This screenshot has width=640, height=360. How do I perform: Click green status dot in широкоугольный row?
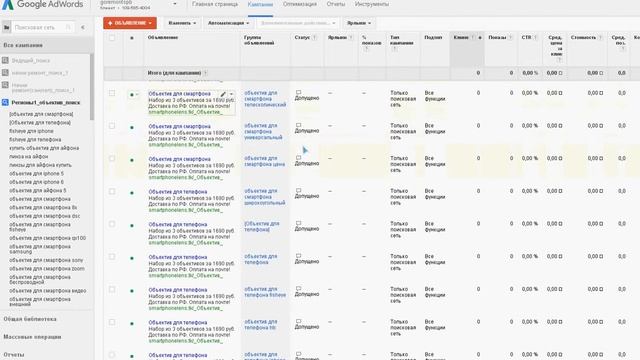pyautogui.click(x=131, y=193)
